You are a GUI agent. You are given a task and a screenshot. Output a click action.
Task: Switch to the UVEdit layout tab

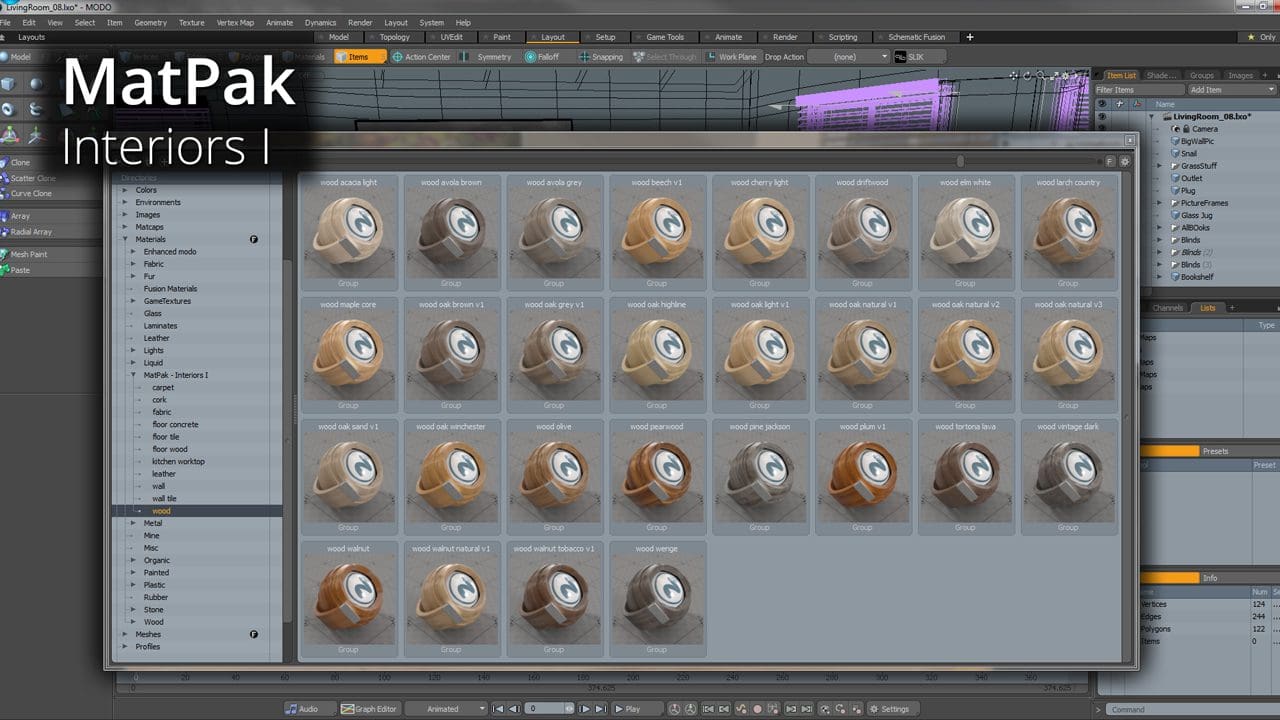(x=451, y=37)
